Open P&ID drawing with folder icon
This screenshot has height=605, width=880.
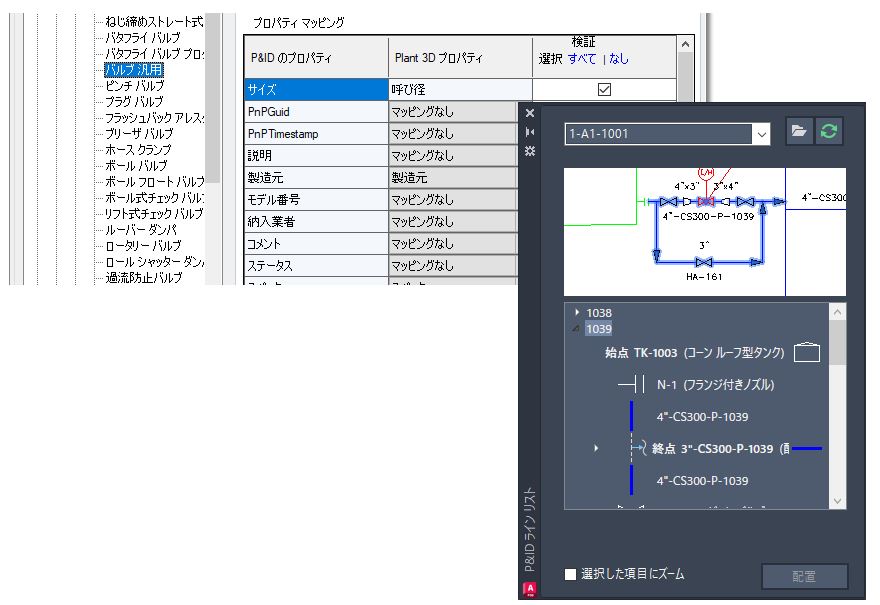tap(799, 133)
